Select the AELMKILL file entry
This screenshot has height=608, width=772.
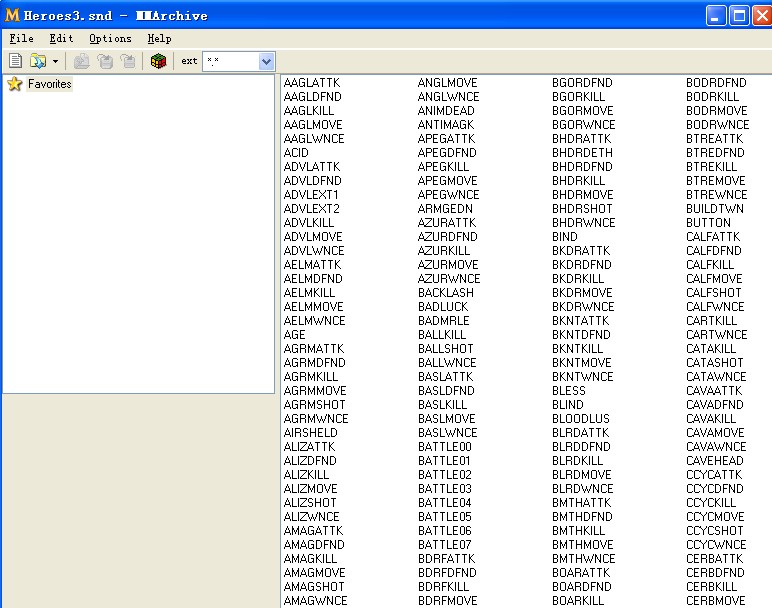(x=309, y=292)
